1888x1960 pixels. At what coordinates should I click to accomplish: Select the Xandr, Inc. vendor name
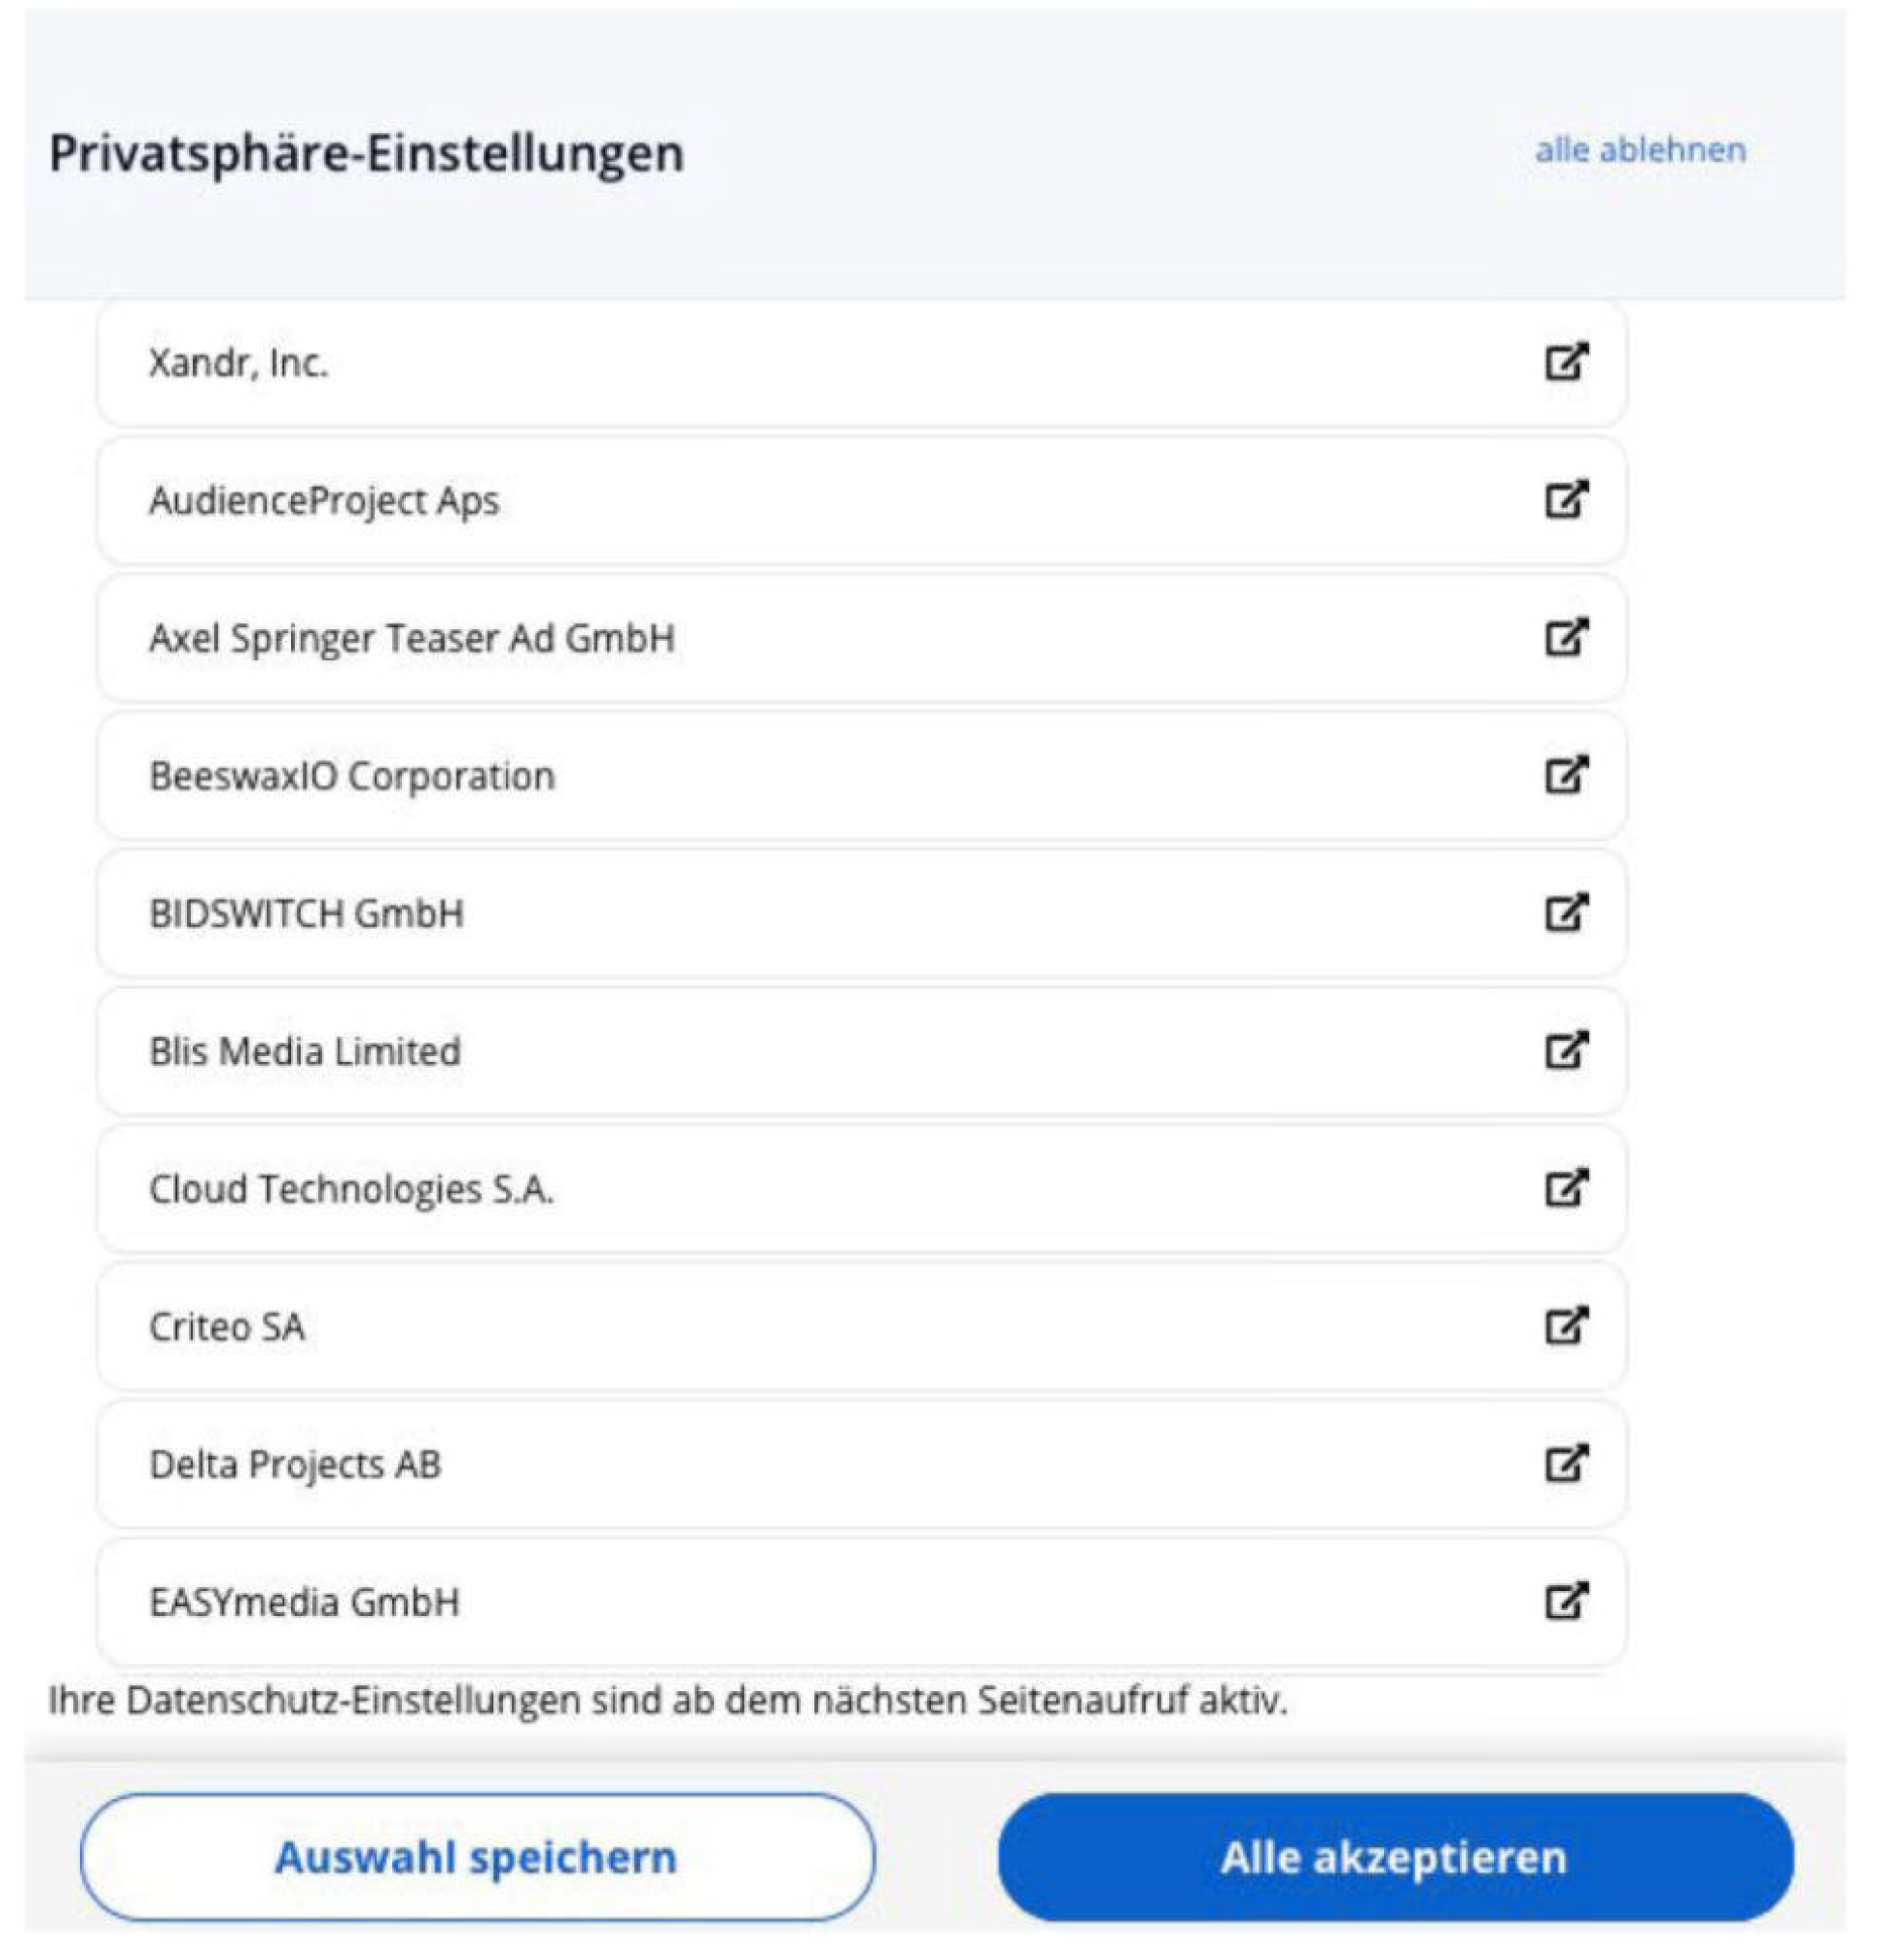[x=238, y=363]
